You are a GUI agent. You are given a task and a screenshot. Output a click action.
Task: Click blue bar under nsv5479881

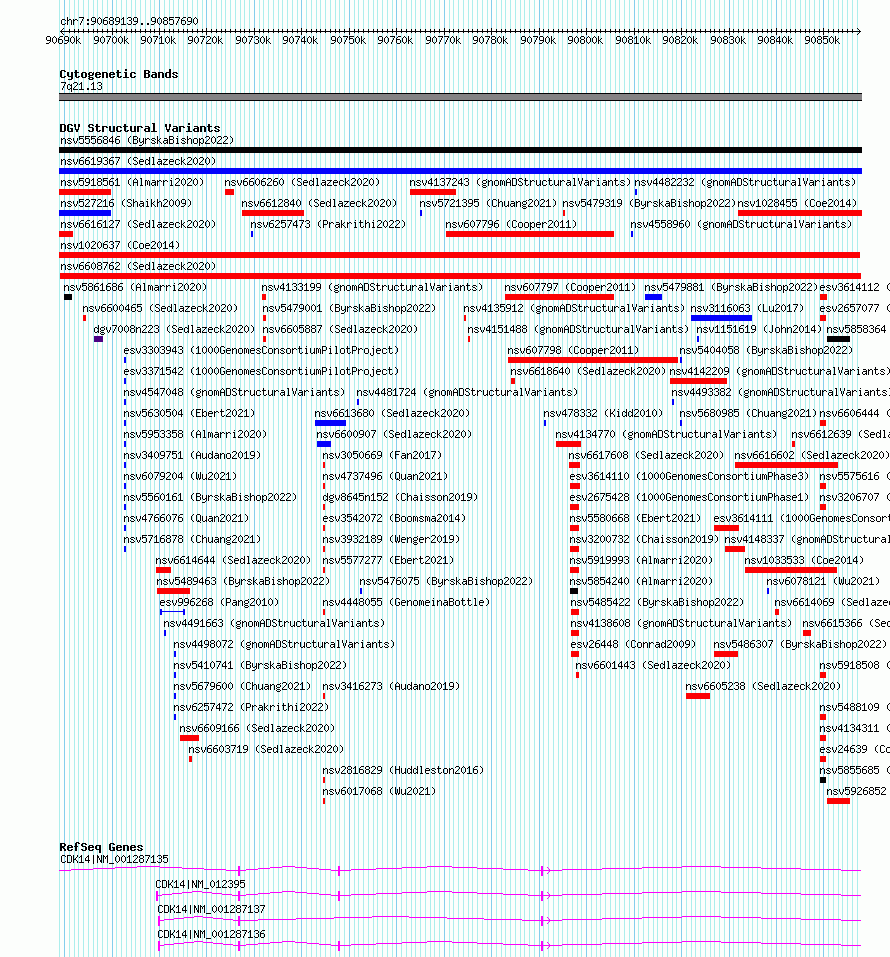click(653, 297)
